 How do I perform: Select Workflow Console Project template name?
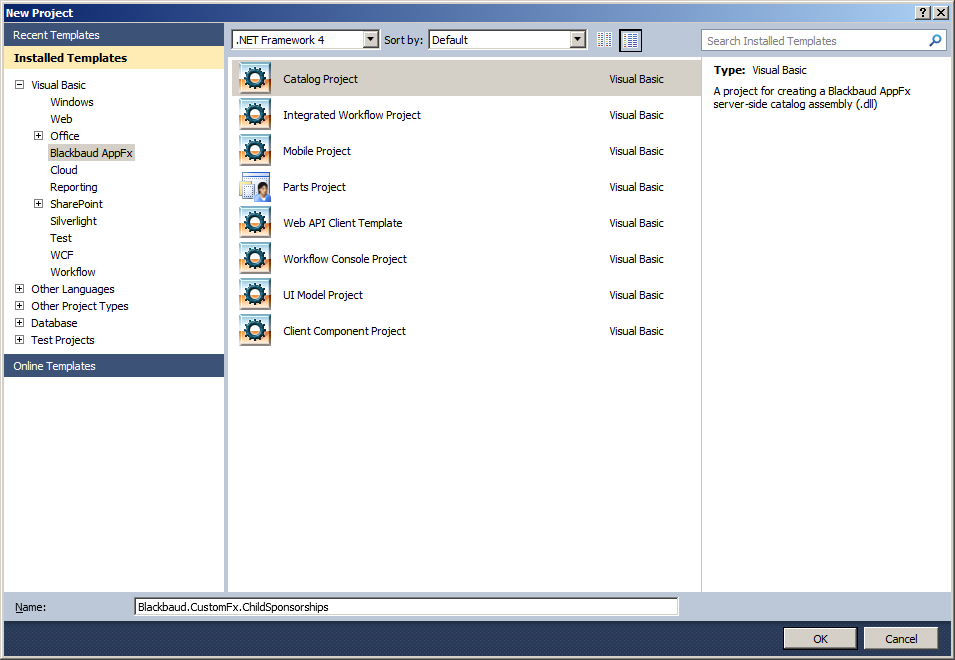tap(345, 259)
